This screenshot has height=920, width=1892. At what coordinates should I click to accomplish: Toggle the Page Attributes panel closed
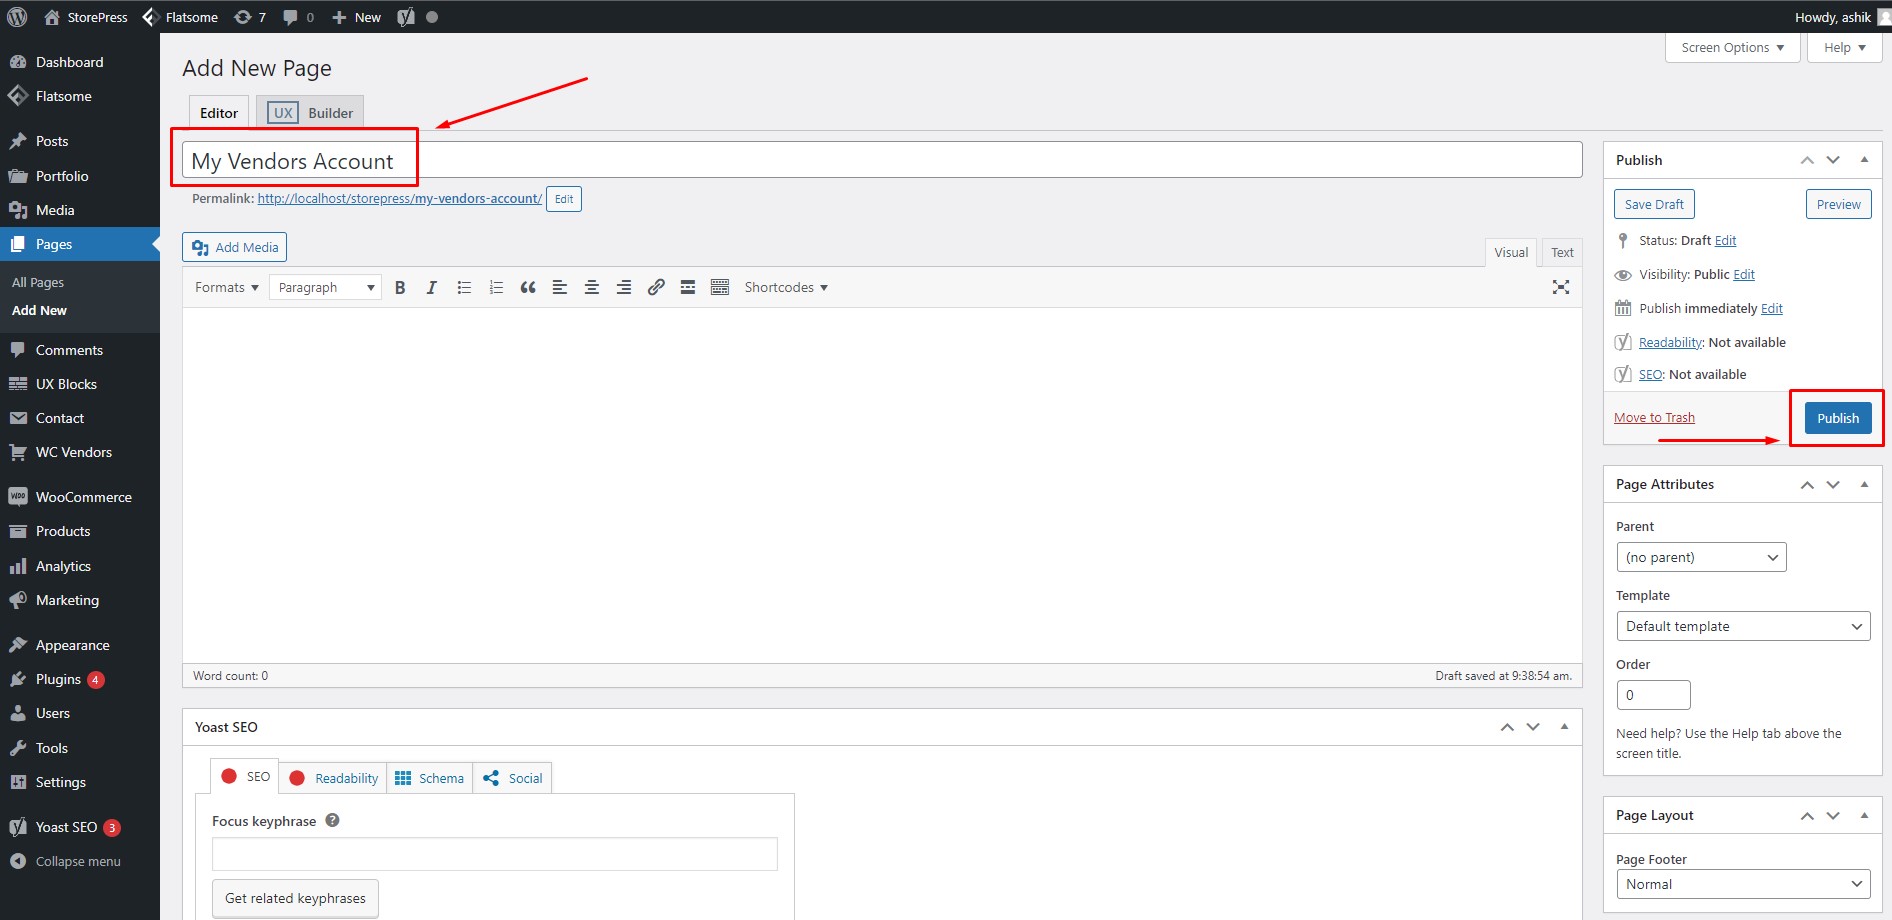[x=1864, y=484]
